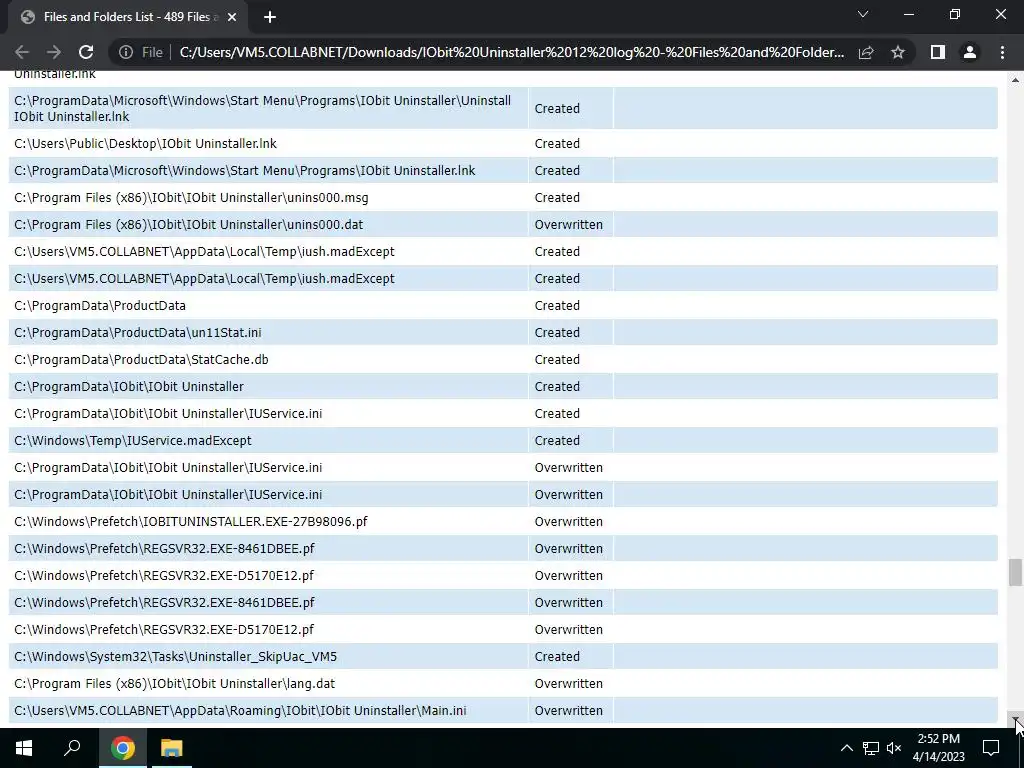
Task: Select the Uninstaller_SkipUac_VM5 task path
Action: point(176,657)
